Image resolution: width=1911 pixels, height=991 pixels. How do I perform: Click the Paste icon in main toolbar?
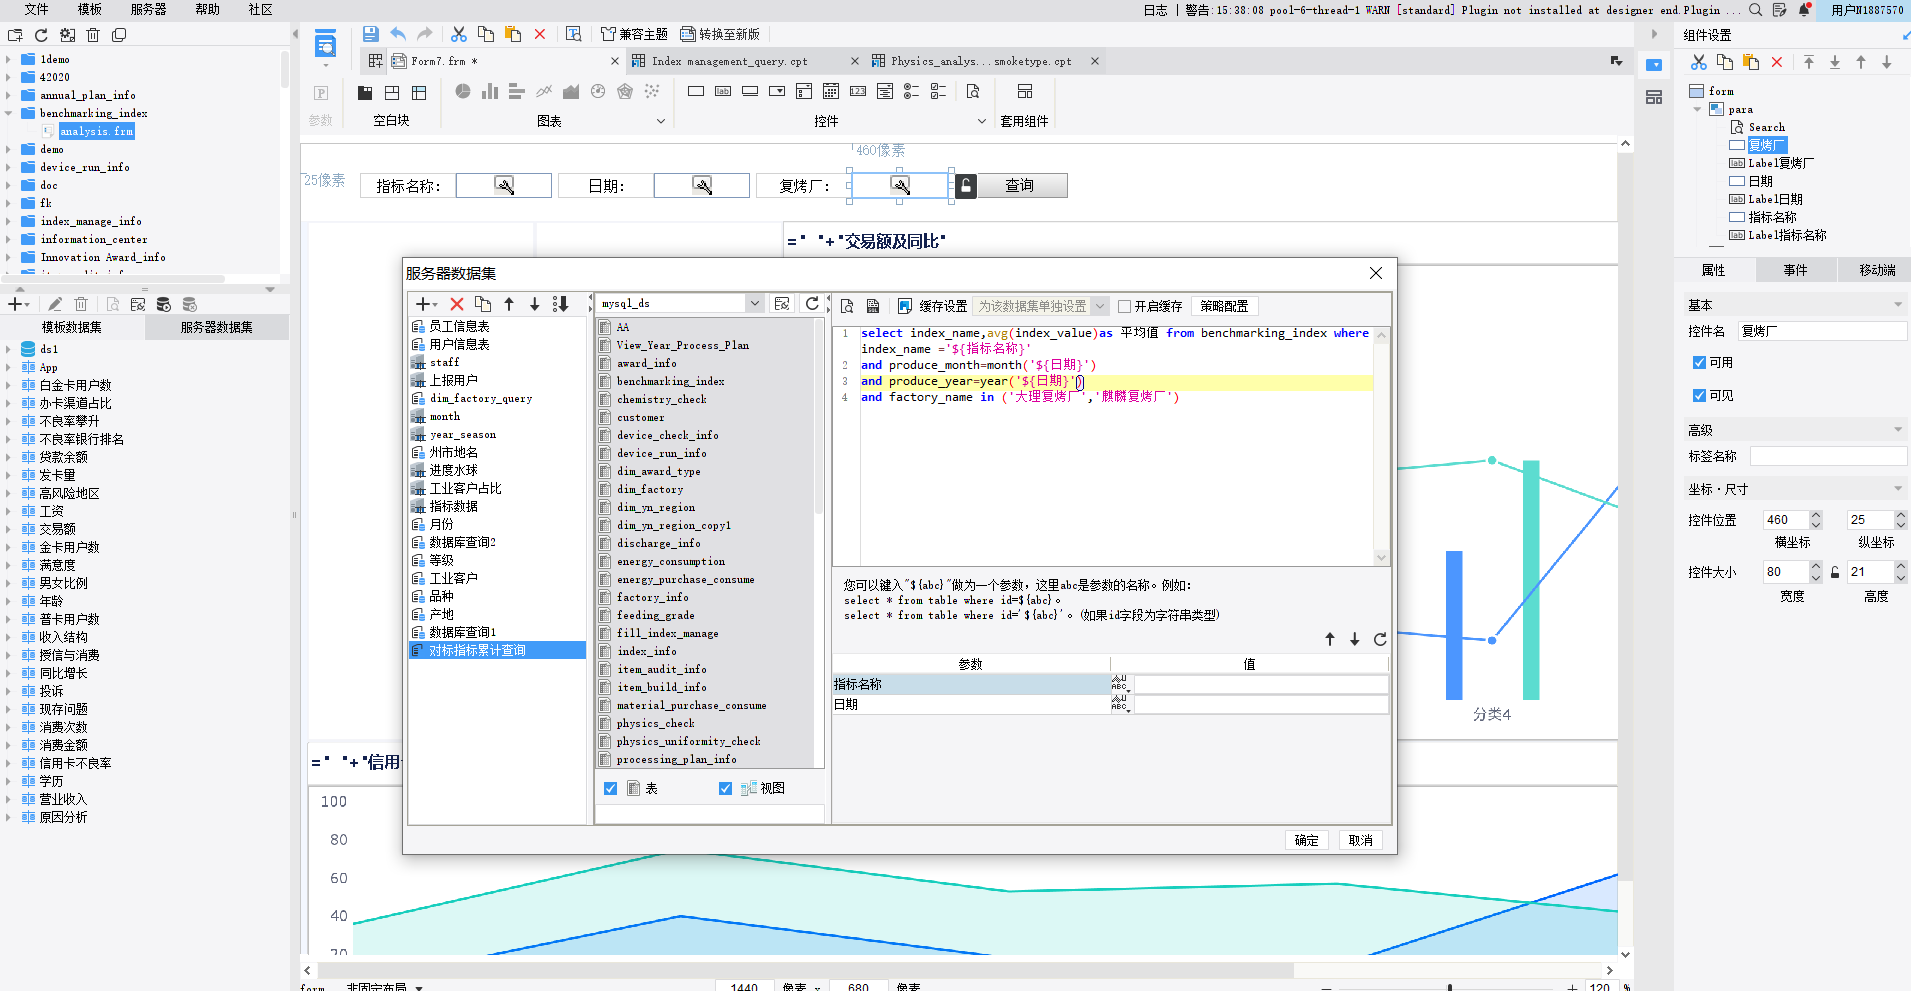click(513, 33)
